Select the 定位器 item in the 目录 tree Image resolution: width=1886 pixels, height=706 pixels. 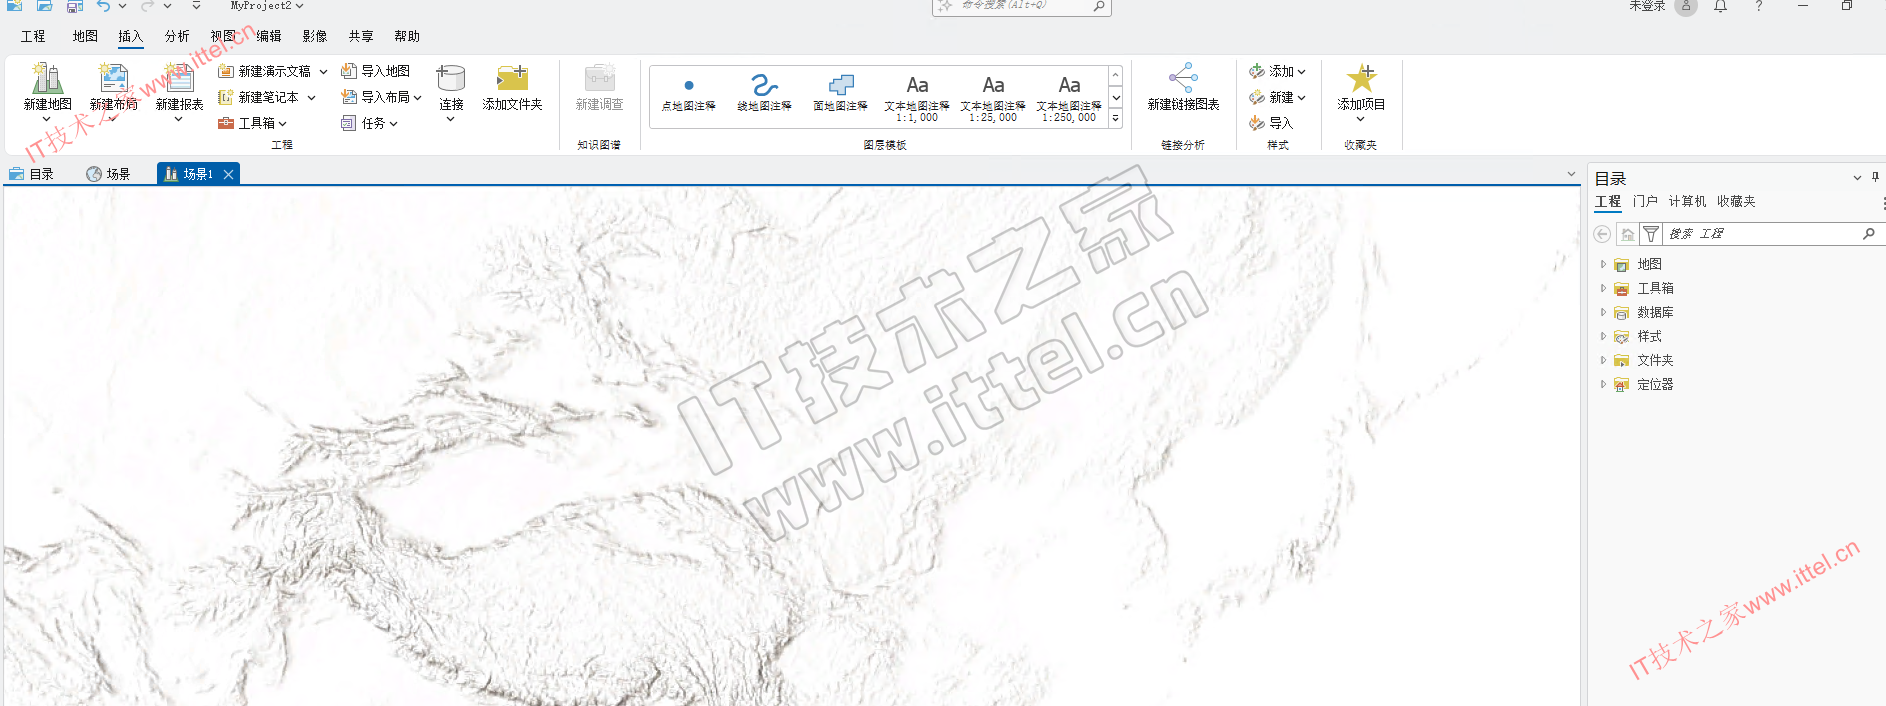coord(1655,384)
